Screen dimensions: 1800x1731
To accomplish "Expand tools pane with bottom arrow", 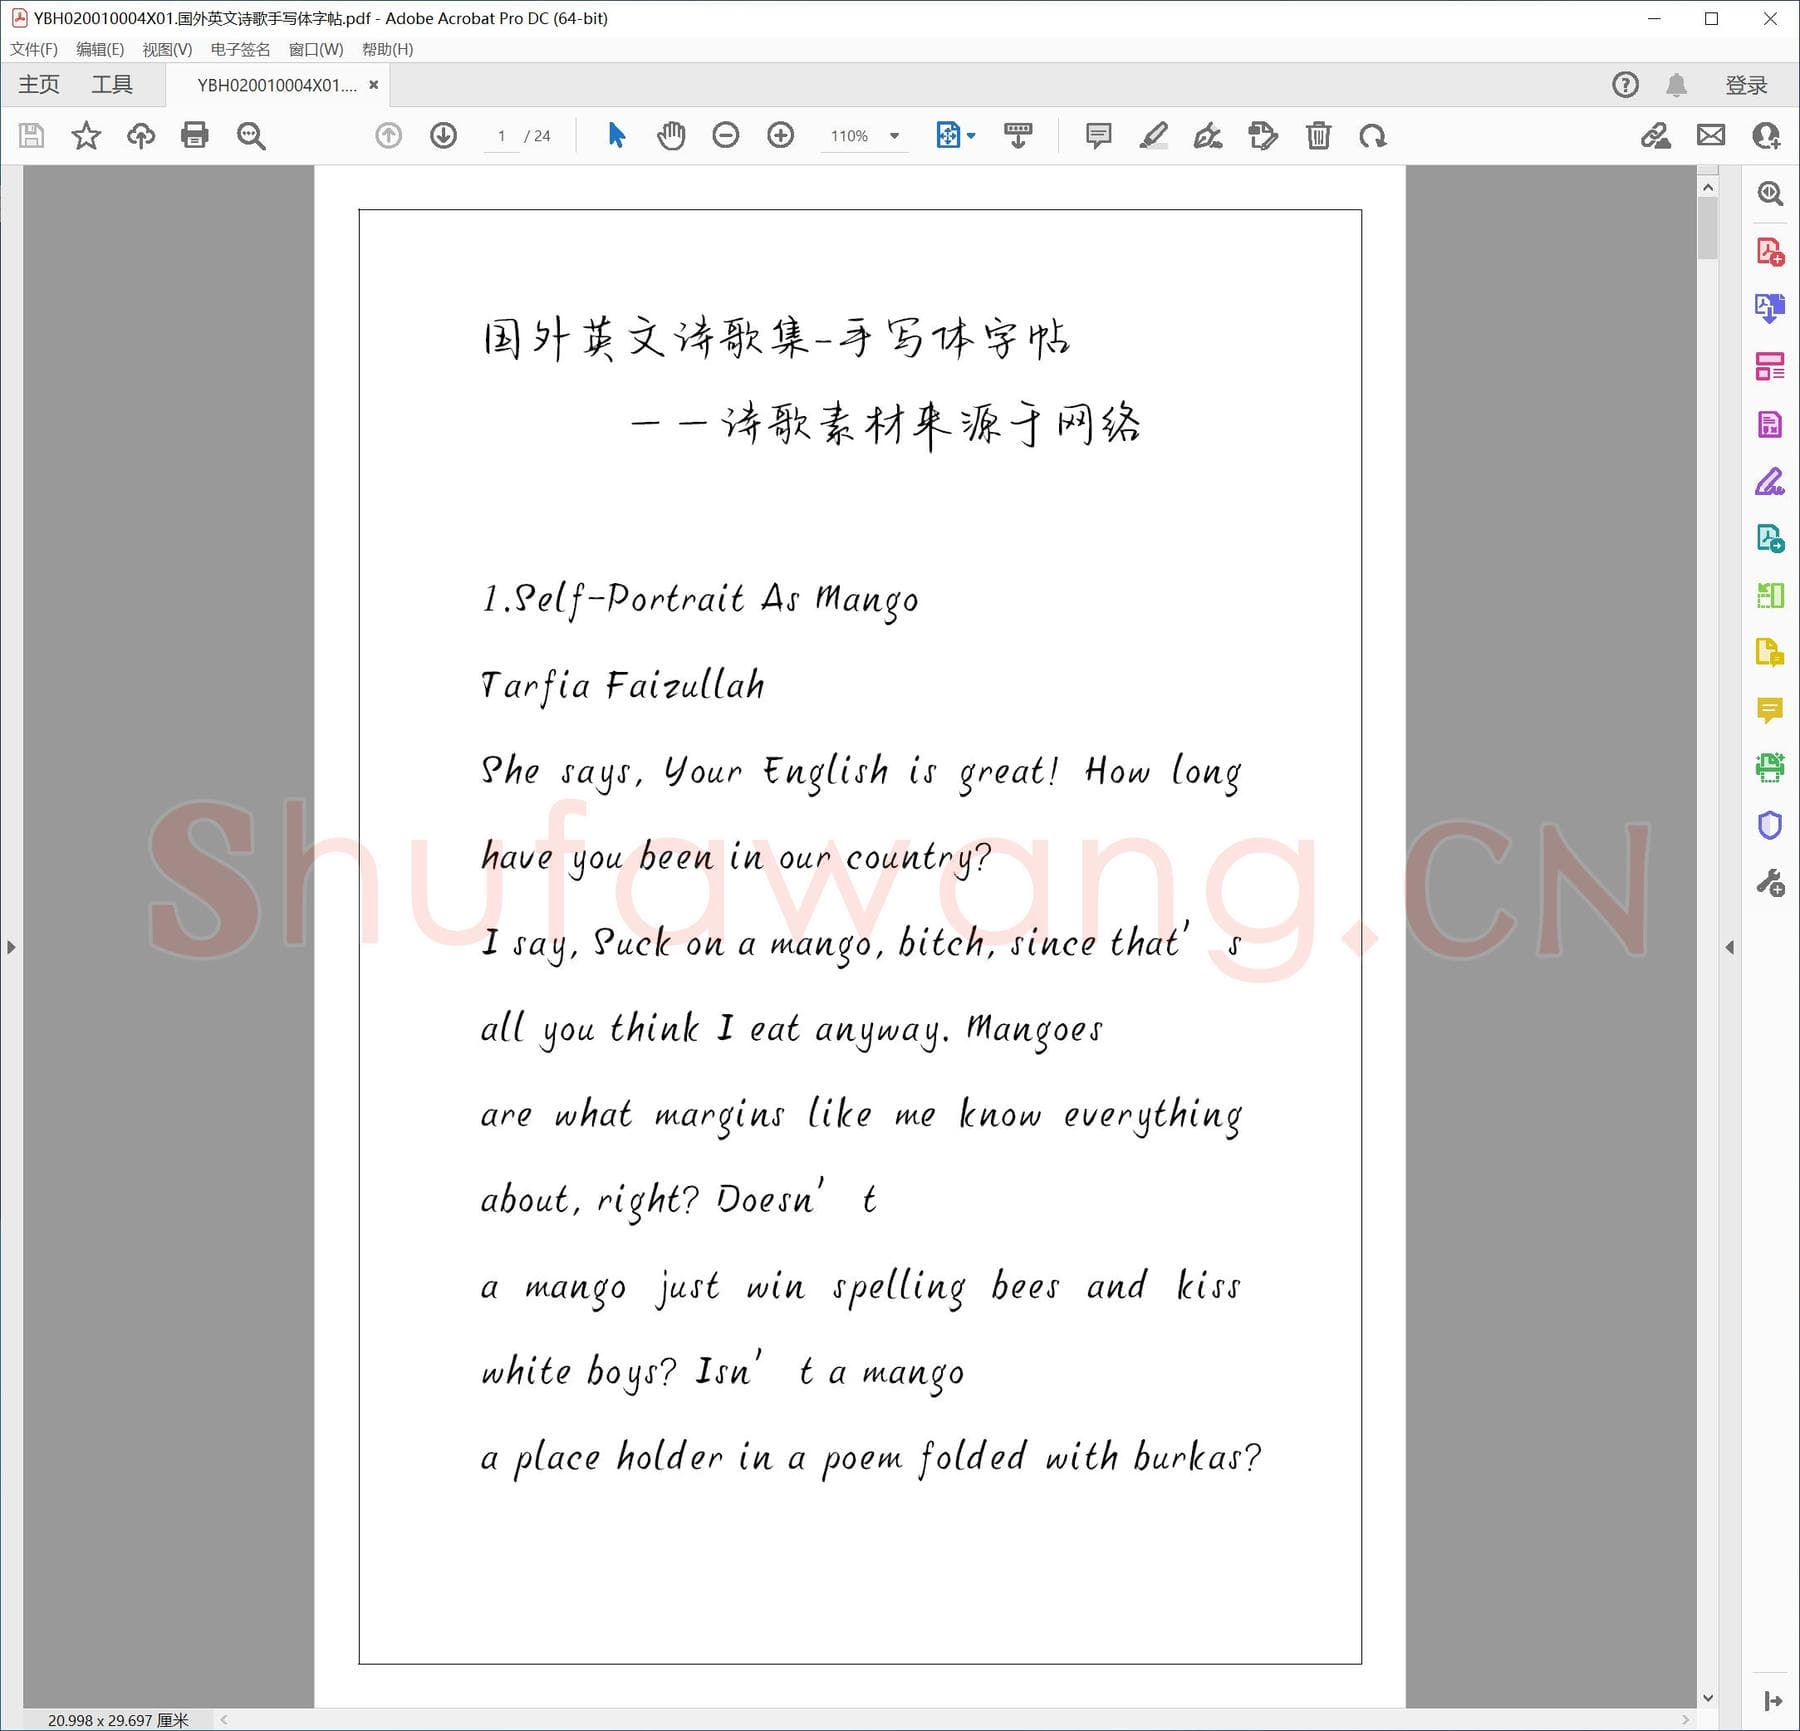I will pos(1773,1700).
